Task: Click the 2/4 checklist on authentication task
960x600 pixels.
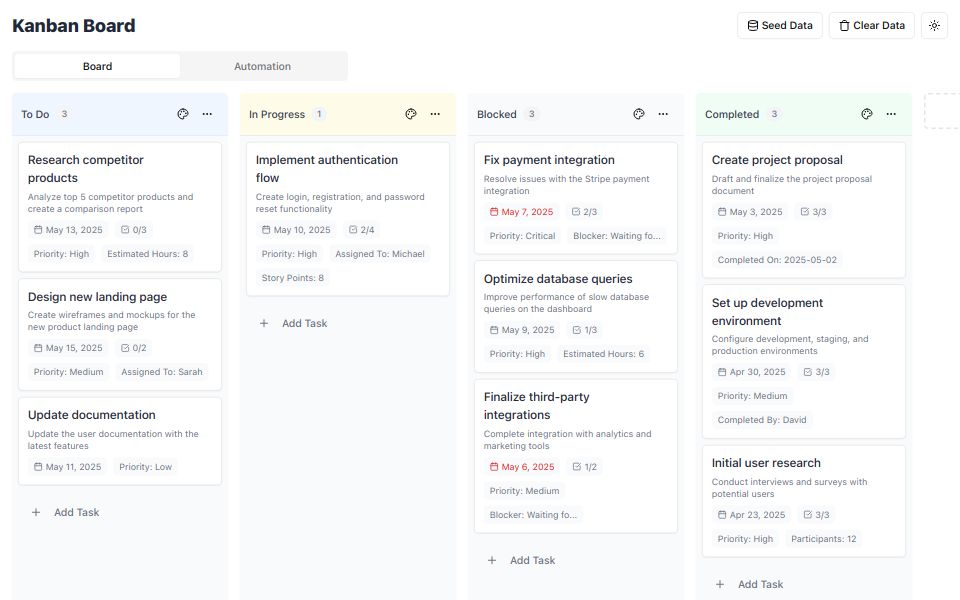Action: [x=361, y=230]
